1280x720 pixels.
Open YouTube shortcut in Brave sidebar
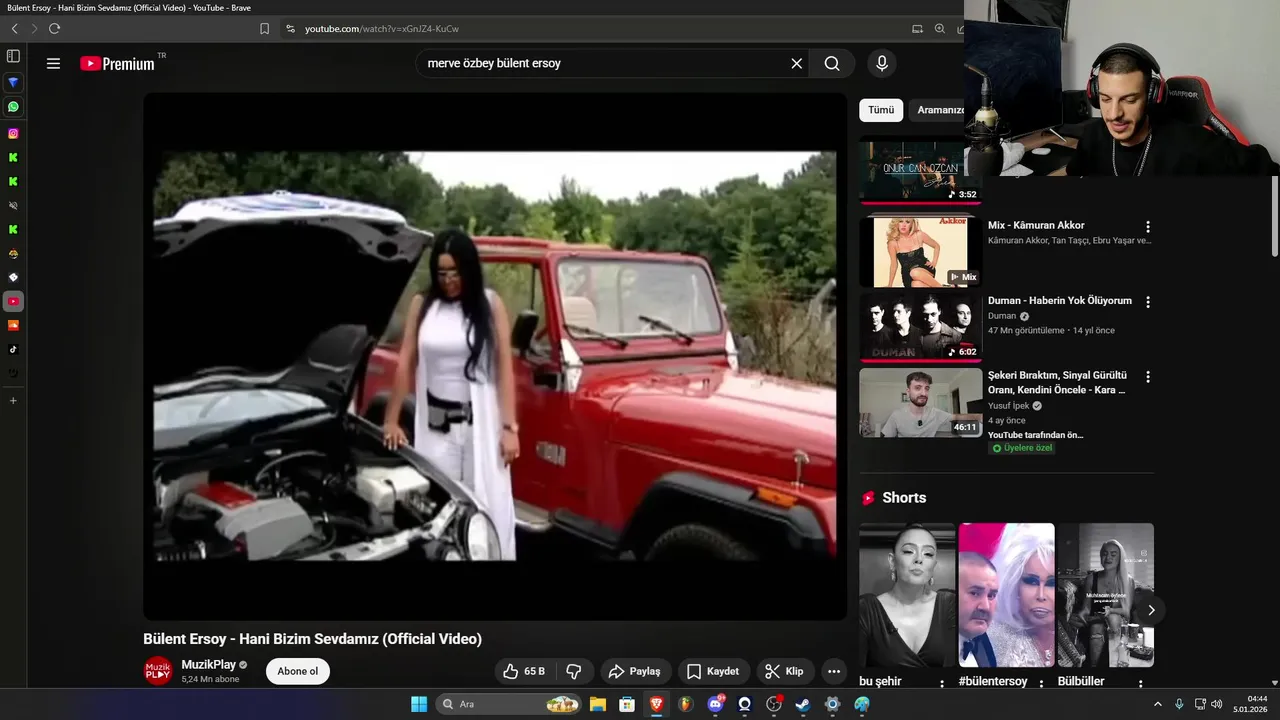click(x=13, y=301)
